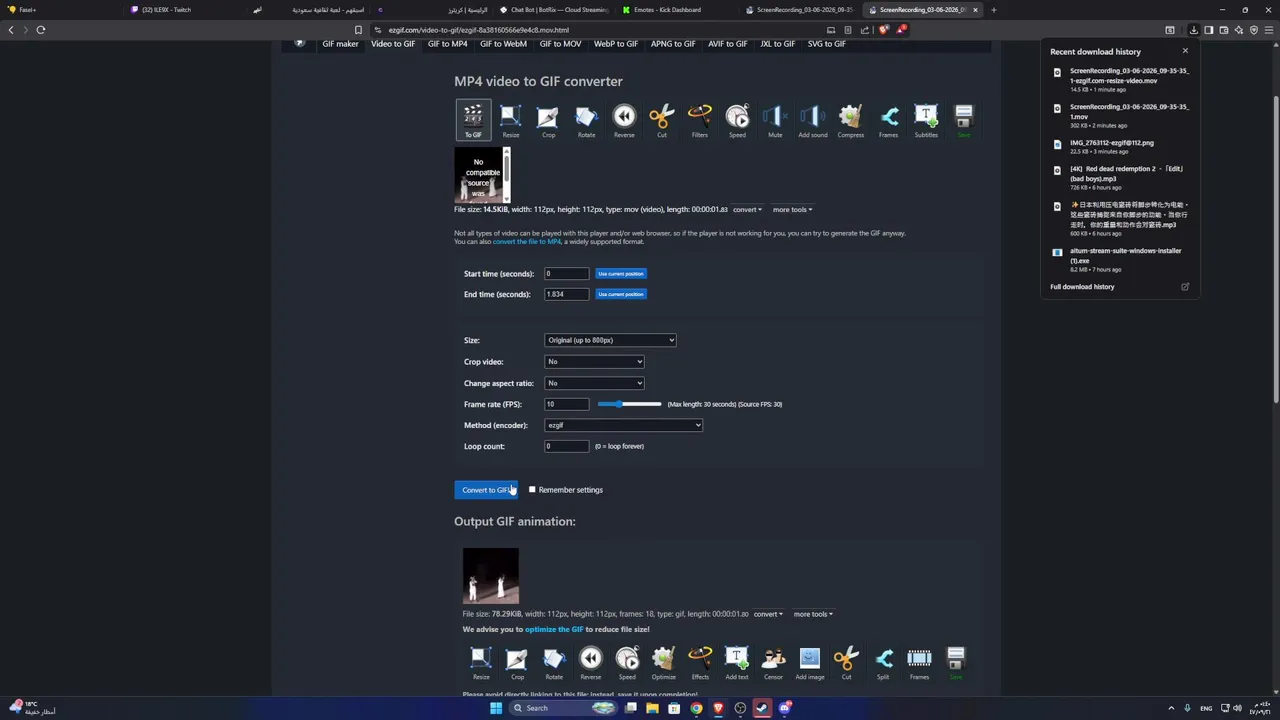The height and width of the screenshot is (720, 1280).
Task: Open Full download history link
Action: 1082,287
